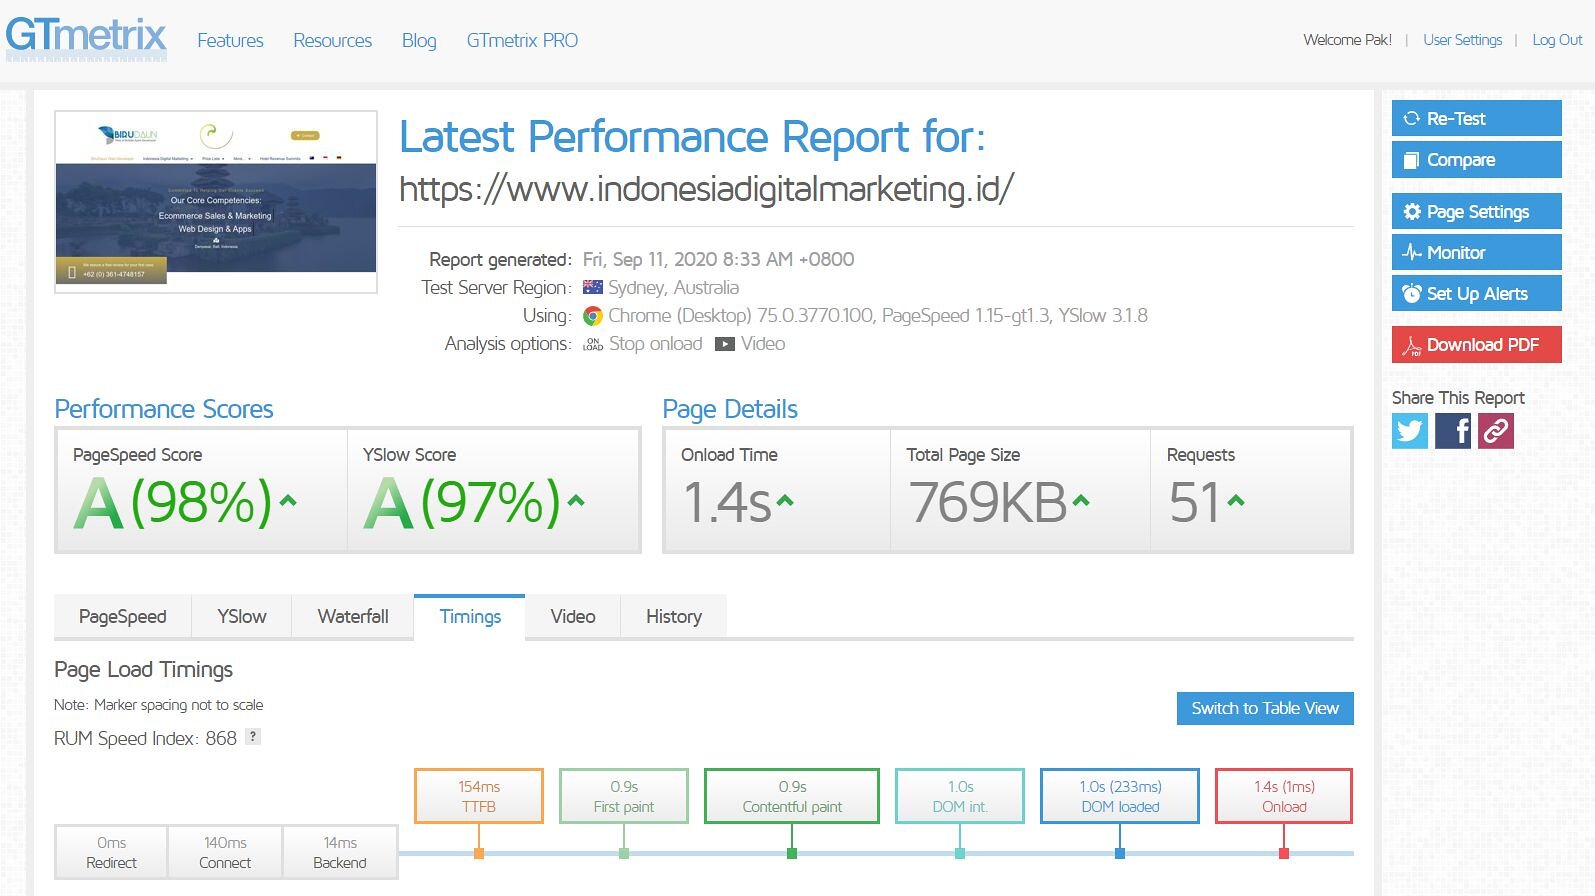
Task: Open the History tab
Action: coord(674,617)
